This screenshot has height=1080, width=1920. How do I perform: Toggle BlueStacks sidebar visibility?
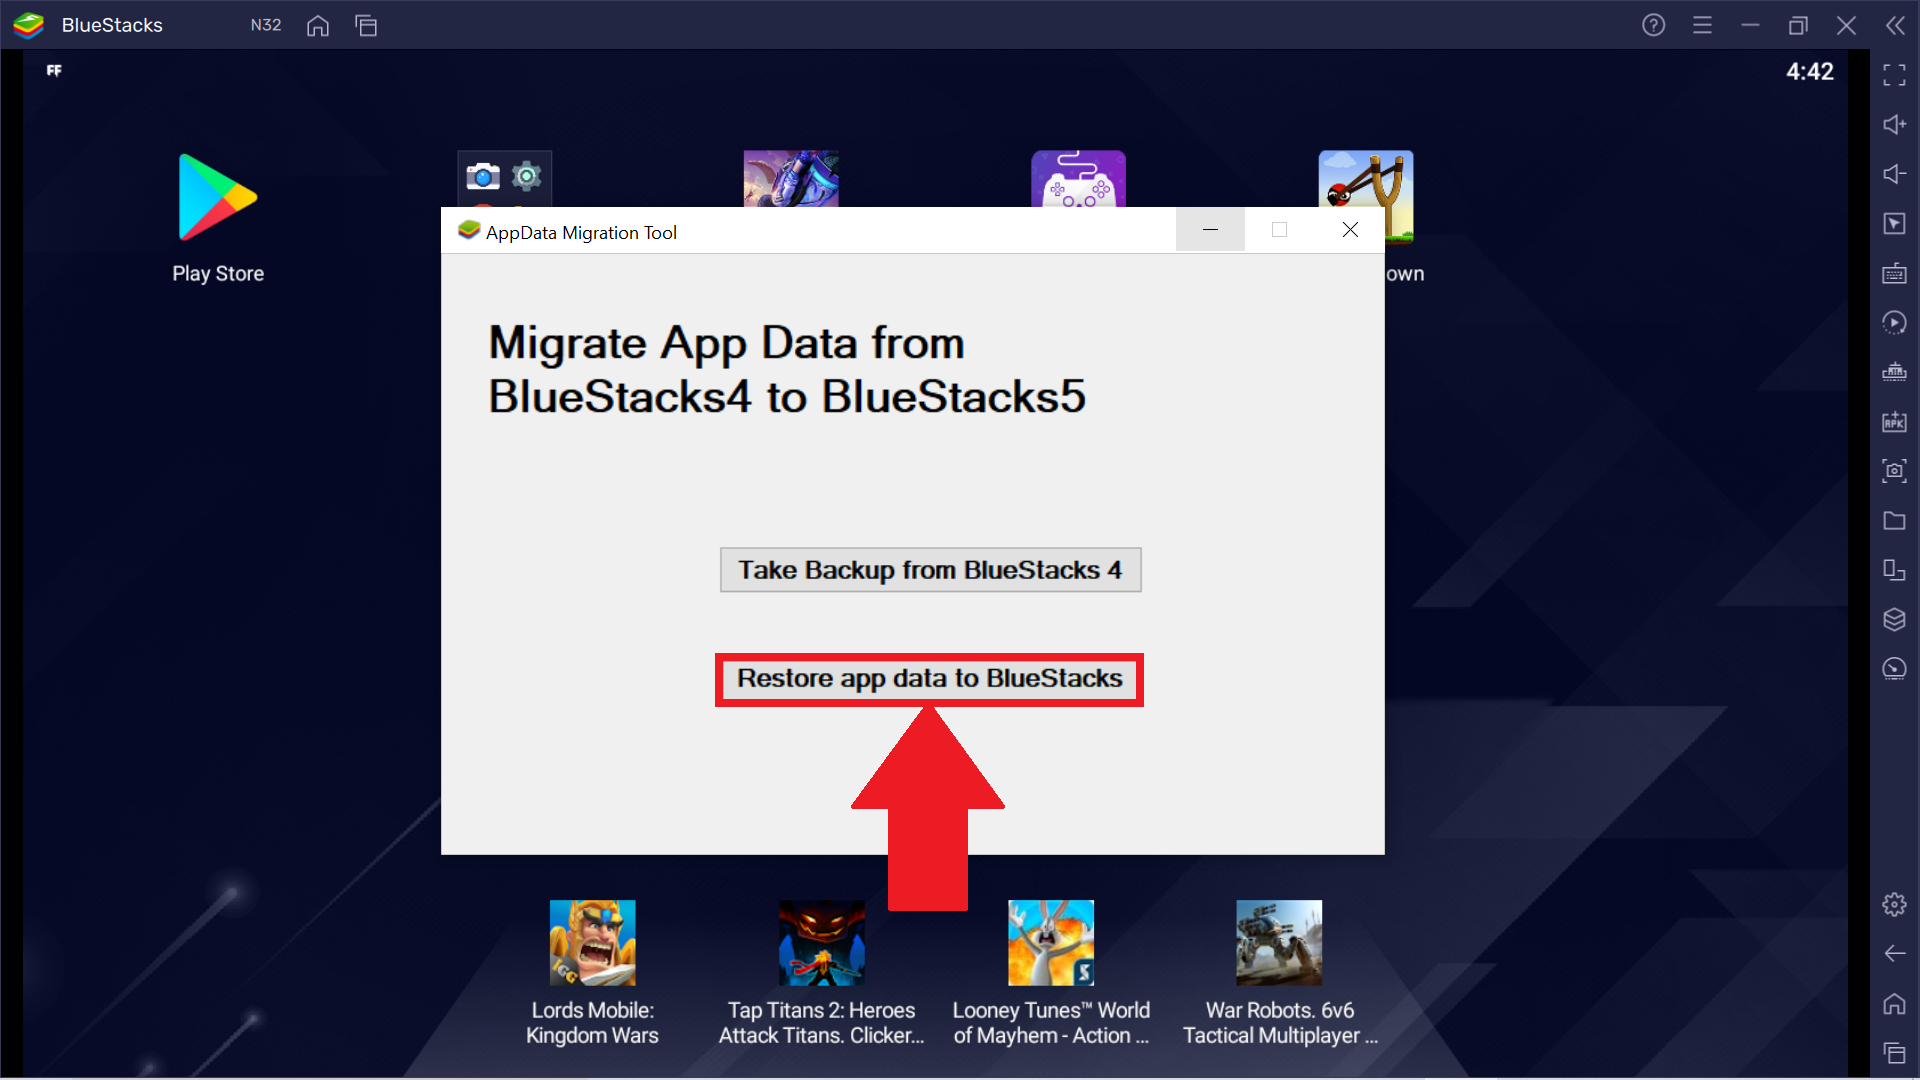(x=1896, y=26)
